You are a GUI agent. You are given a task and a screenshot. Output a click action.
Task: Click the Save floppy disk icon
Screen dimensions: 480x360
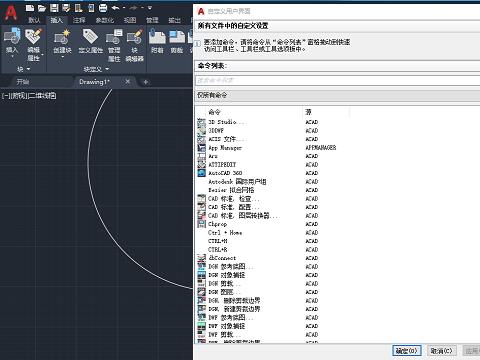pyautogui.click(x=54, y=8)
